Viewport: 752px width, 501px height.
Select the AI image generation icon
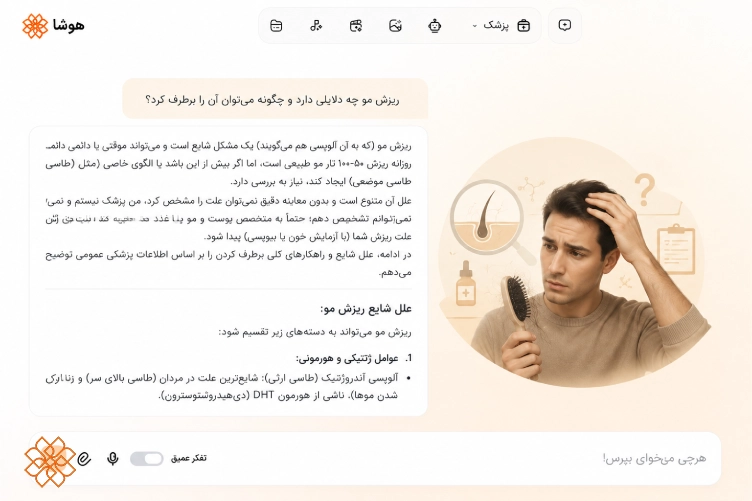[x=395, y=25]
